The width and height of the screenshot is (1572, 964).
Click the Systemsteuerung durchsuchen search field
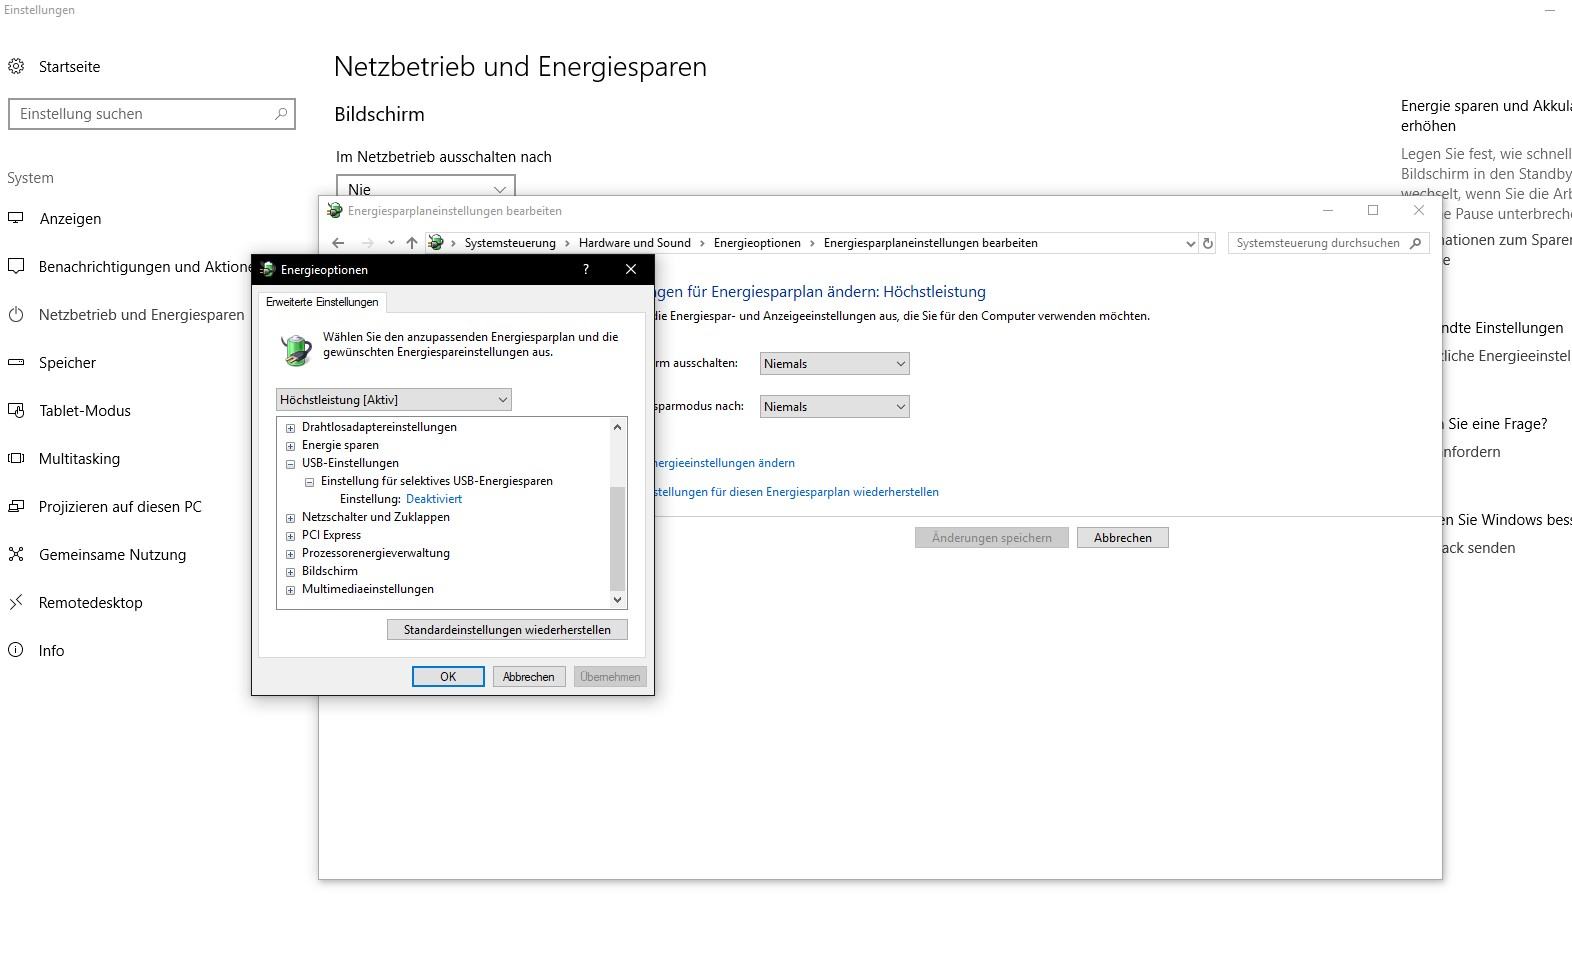coord(1328,243)
